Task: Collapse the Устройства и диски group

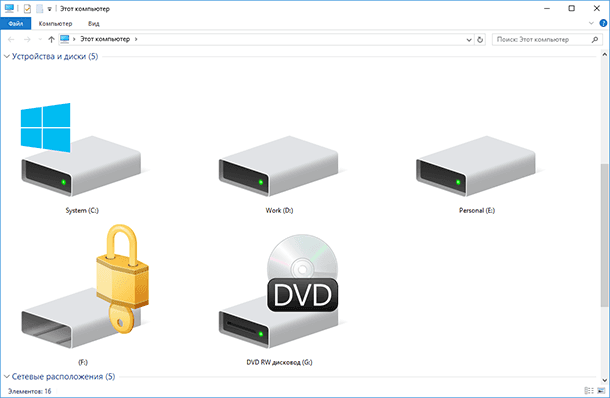Action: click(7, 56)
